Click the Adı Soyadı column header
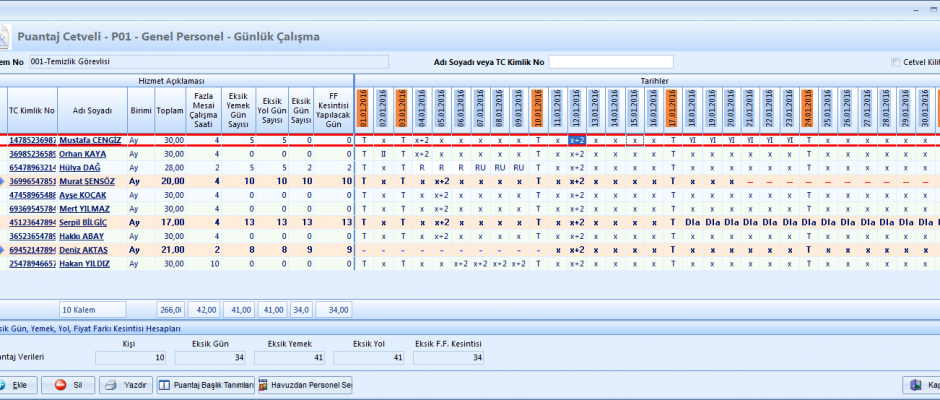Screen dimensions: 940x400 pyautogui.click(x=92, y=110)
